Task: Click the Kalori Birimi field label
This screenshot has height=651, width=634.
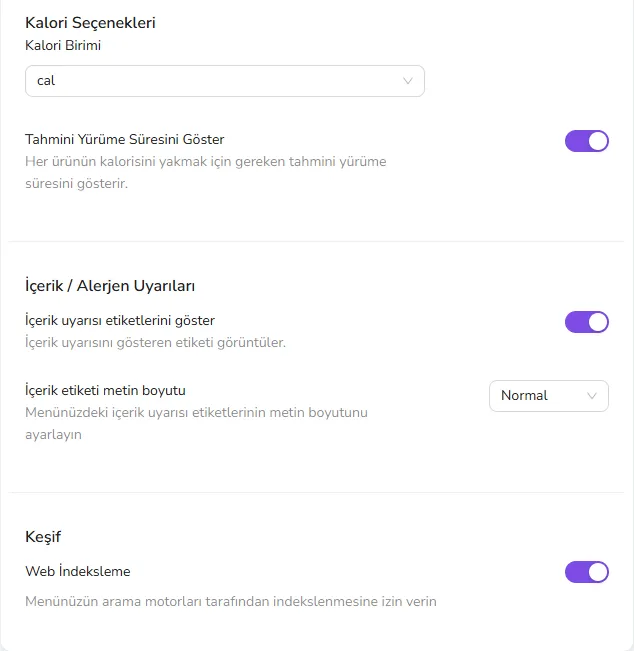Action: point(63,45)
